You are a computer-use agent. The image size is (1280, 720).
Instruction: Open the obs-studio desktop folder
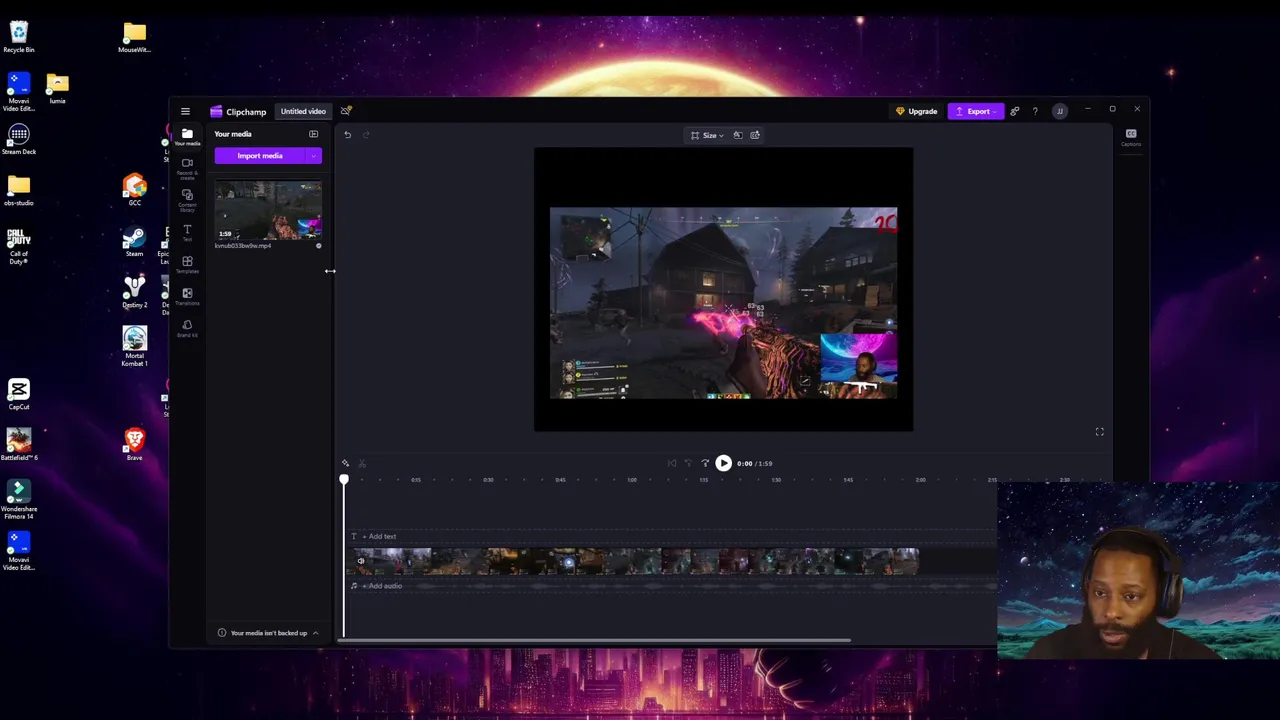point(19,190)
